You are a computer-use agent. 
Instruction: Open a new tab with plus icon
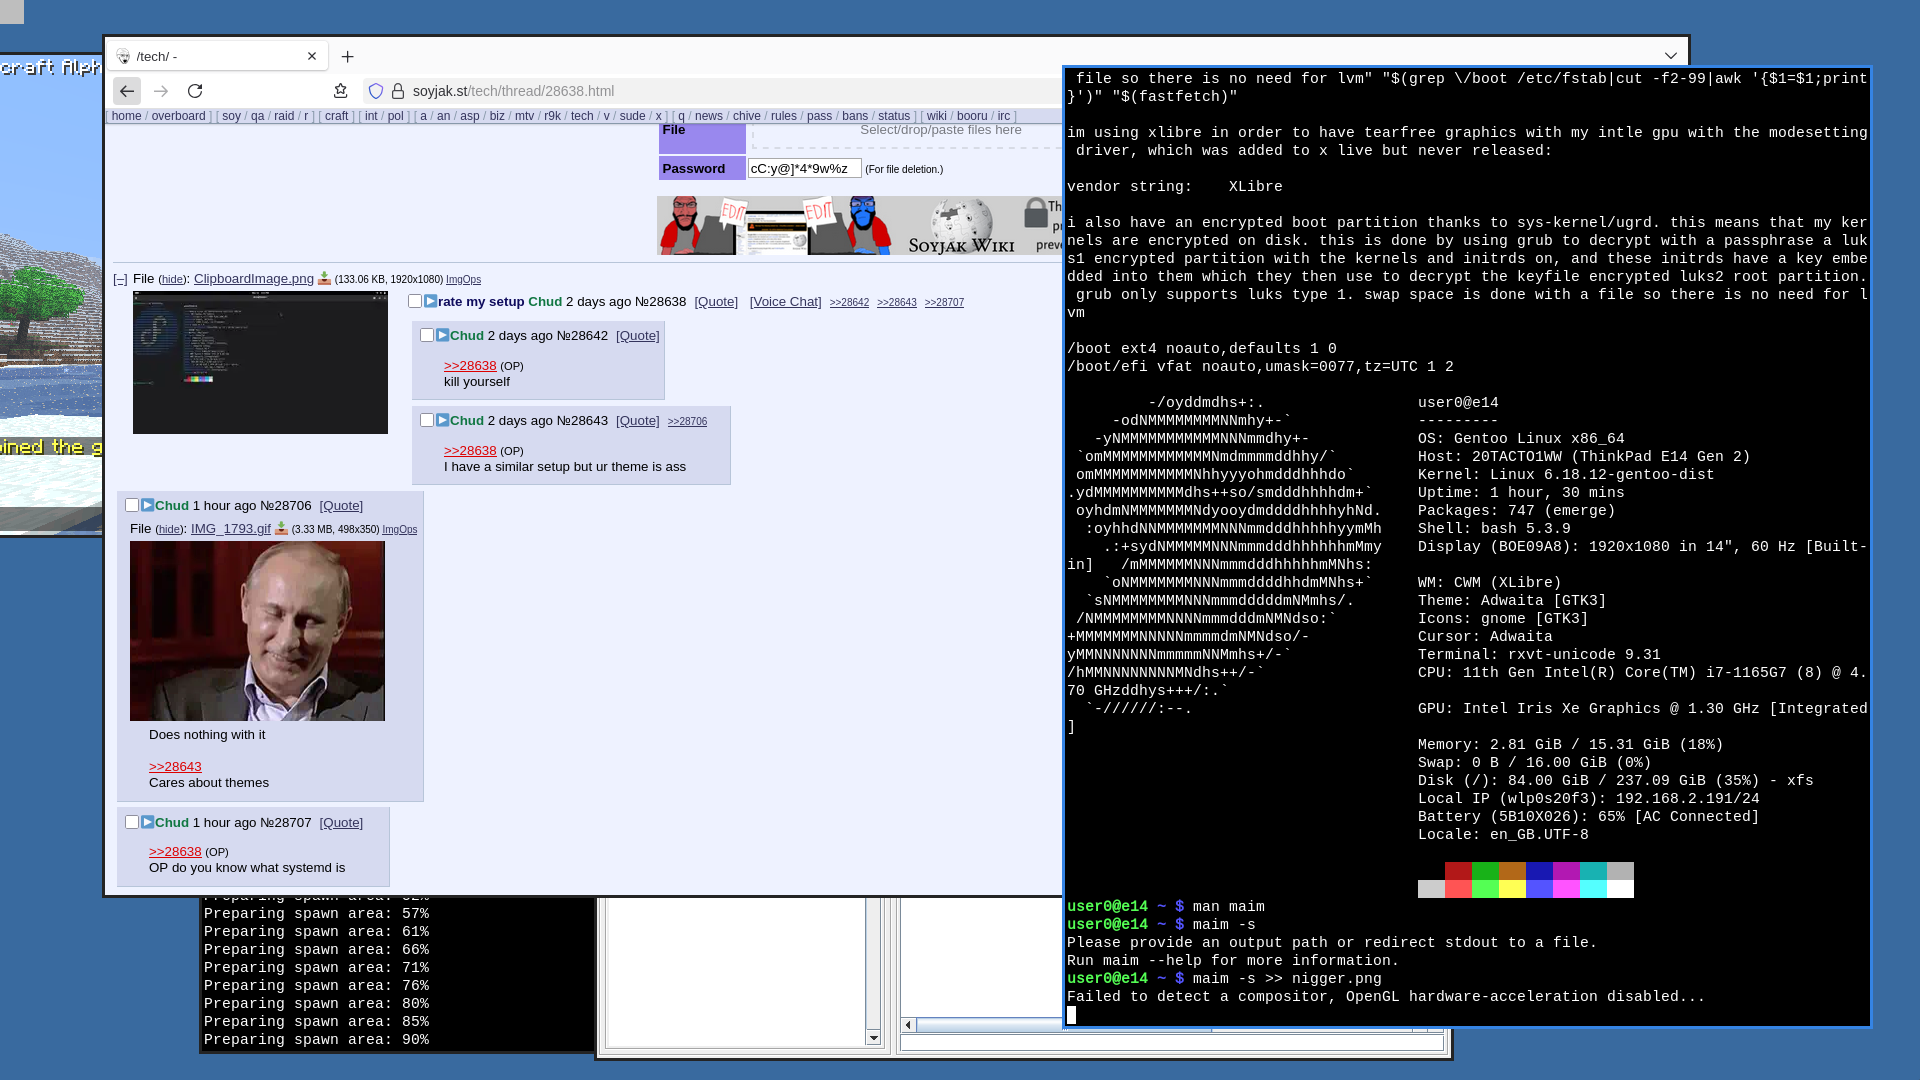click(347, 57)
